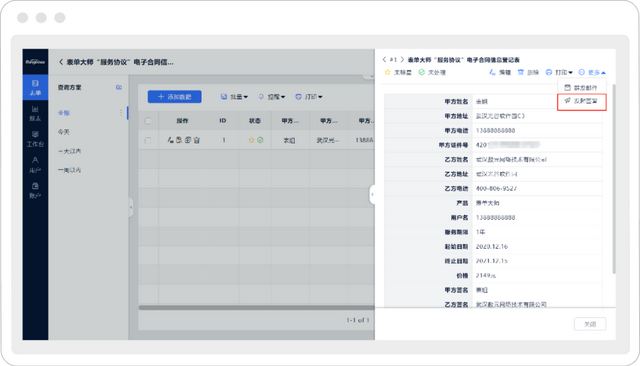Toggle the star icon in row 1 status
The width and height of the screenshot is (640, 366).
pos(251,140)
